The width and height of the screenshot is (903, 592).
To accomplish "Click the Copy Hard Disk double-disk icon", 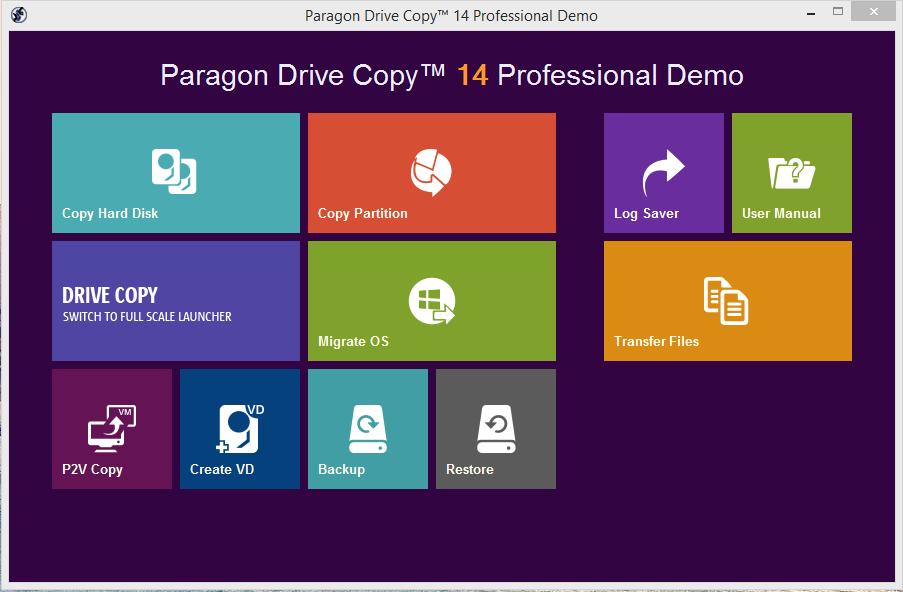I will (x=174, y=171).
